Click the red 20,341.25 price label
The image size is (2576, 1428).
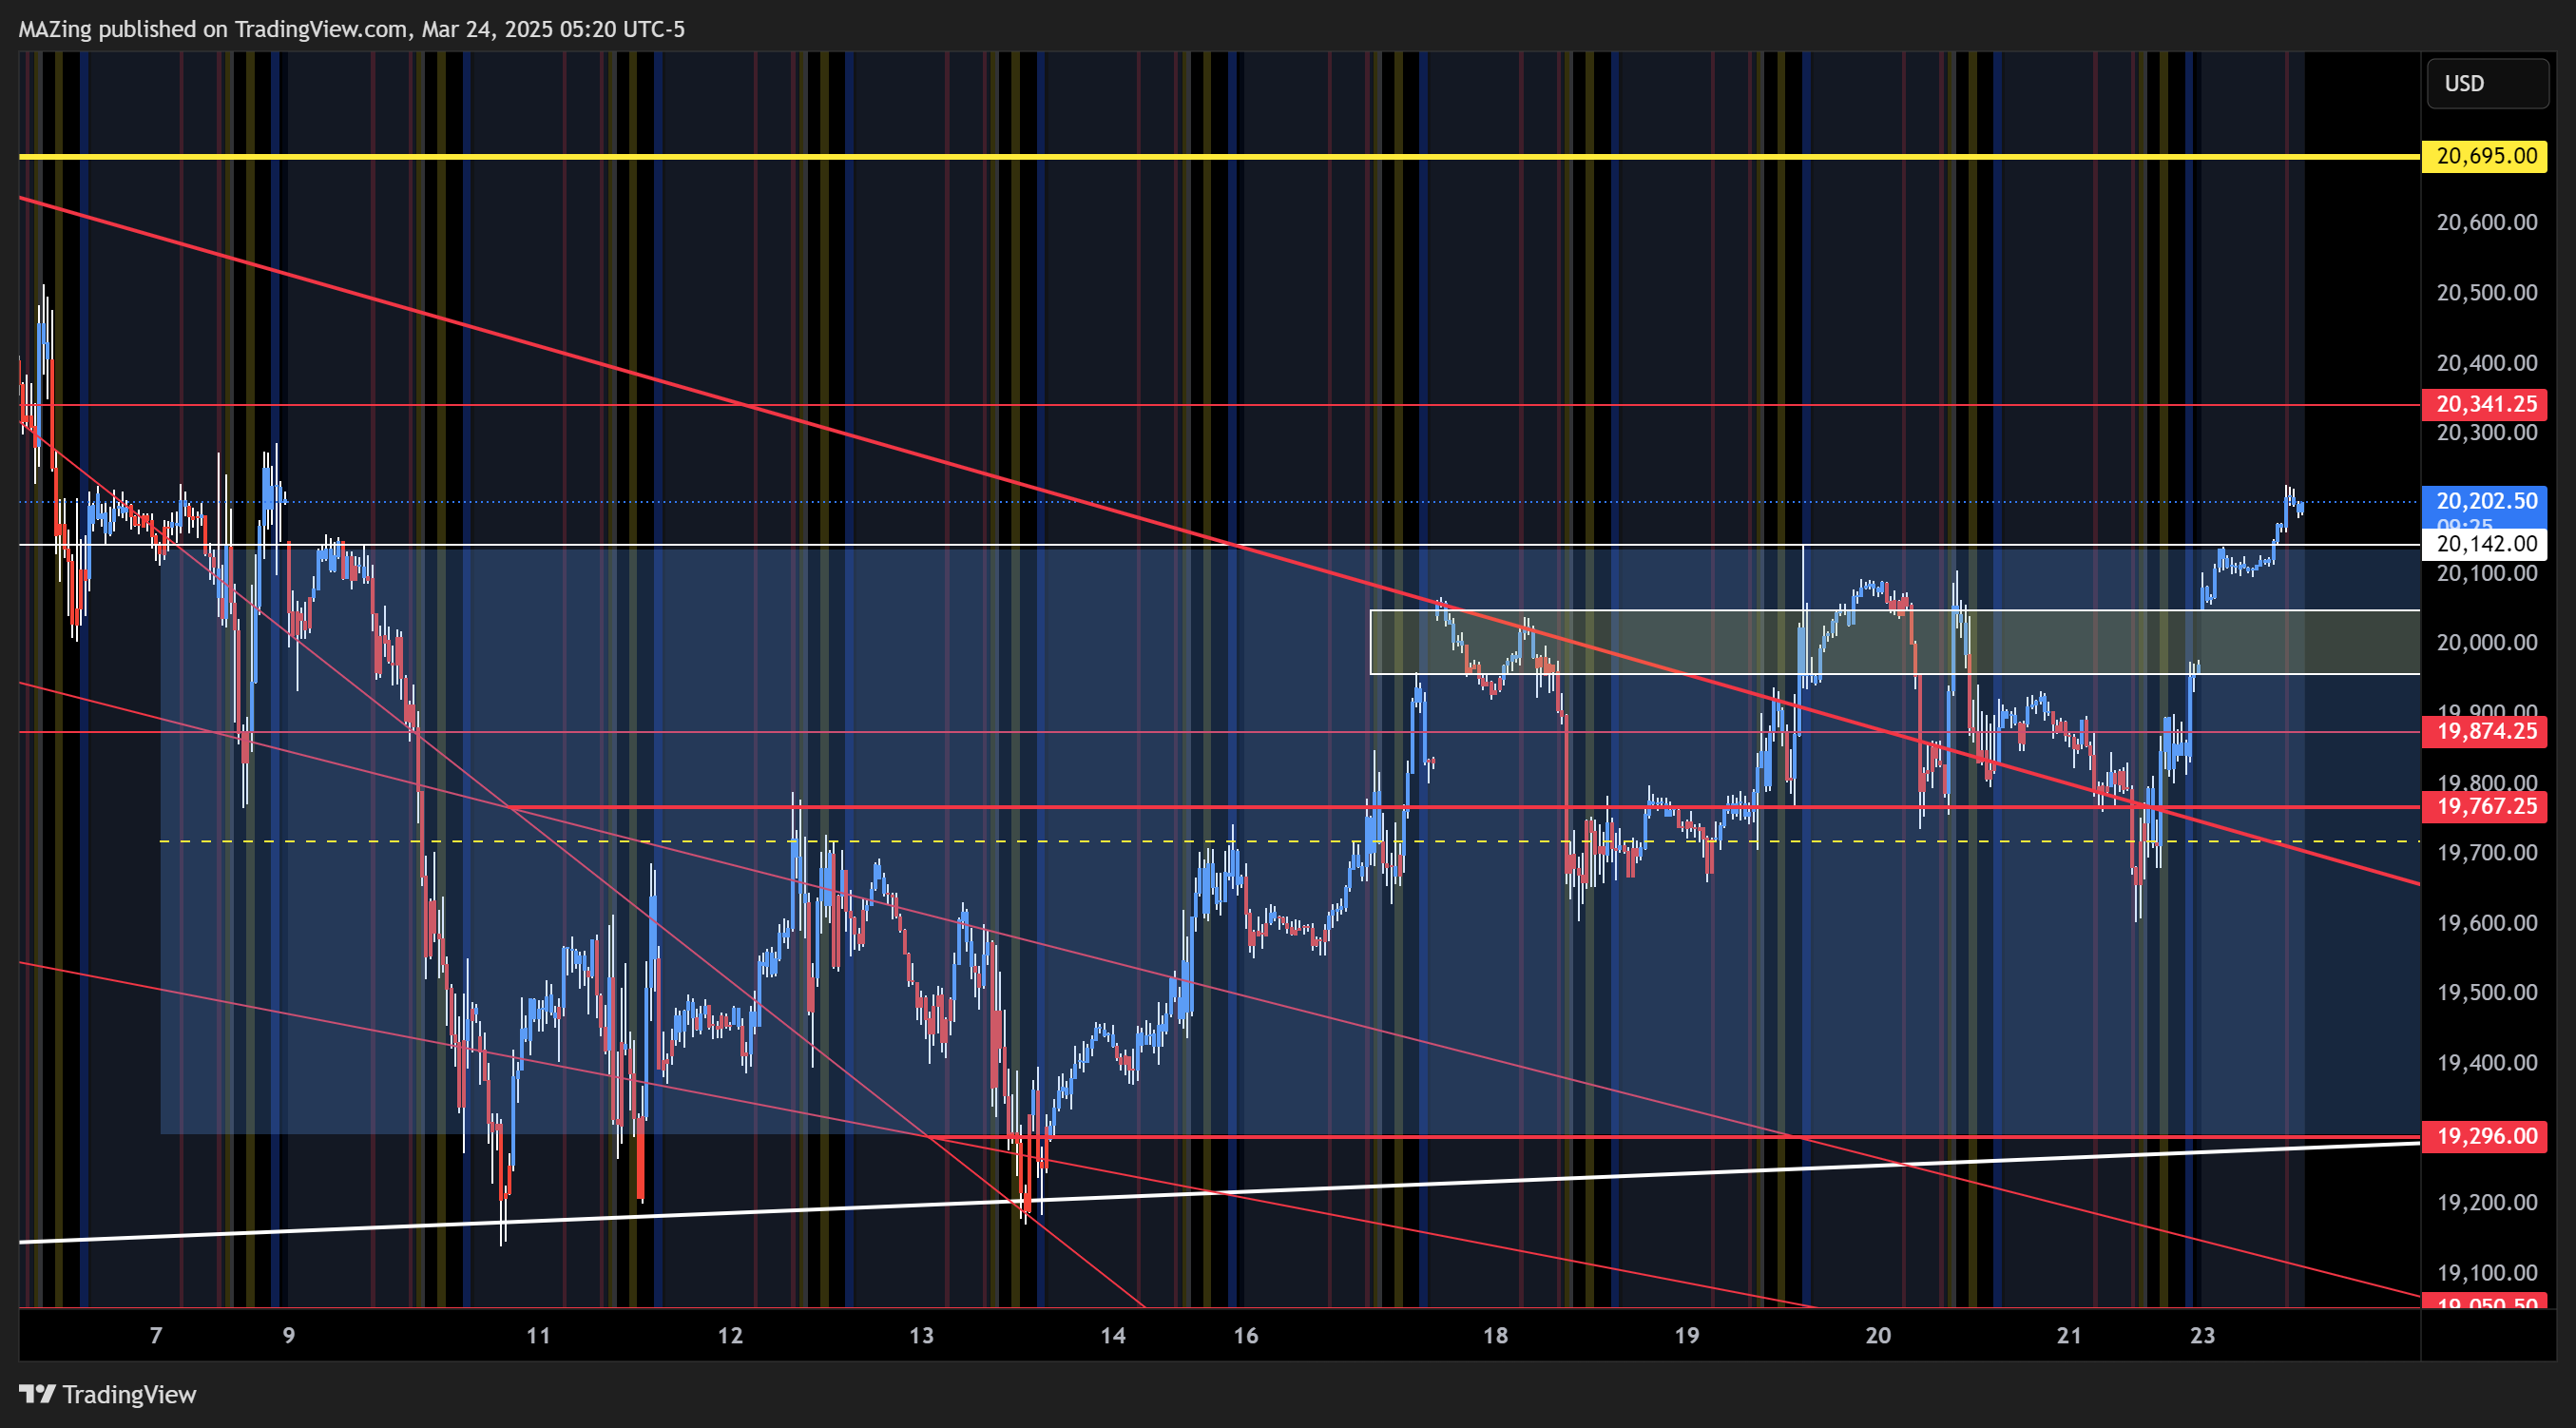click(x=2484, y=404)
